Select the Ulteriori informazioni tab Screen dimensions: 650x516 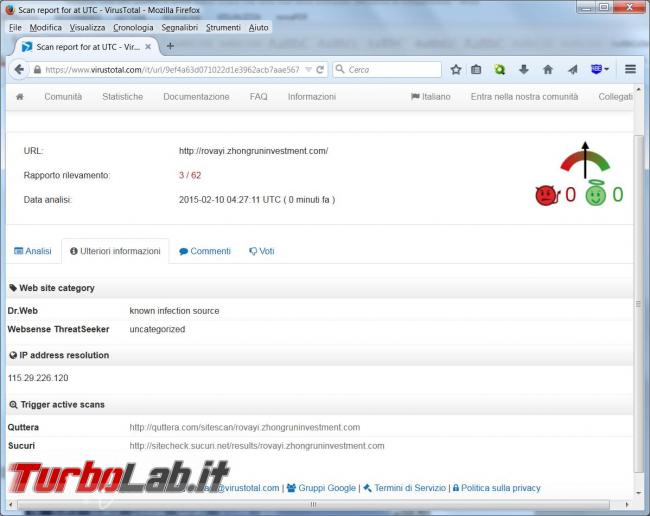(x=115, y=251)
